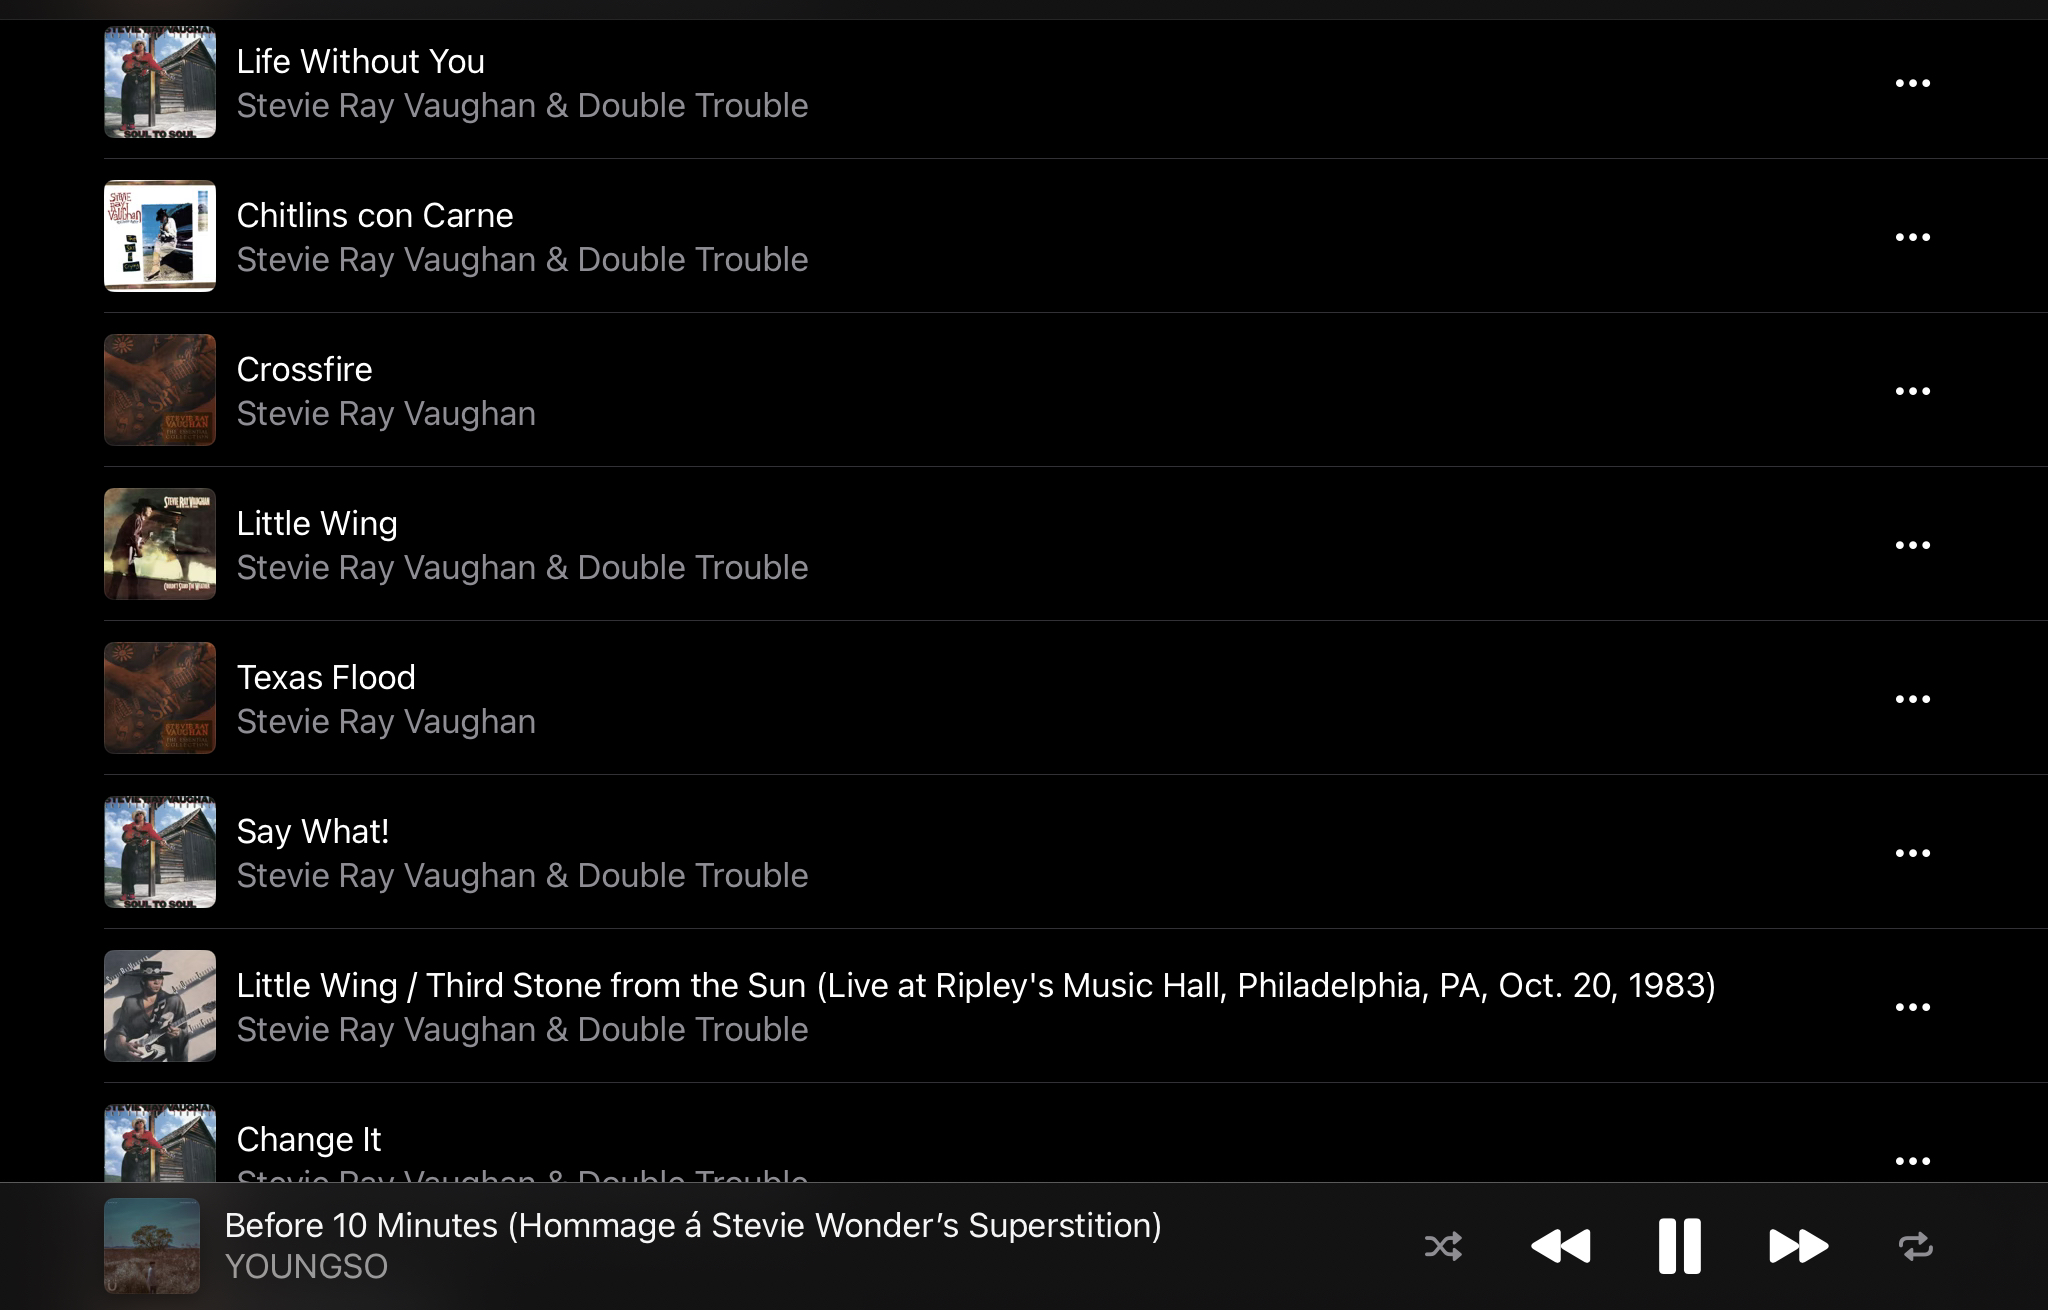Show options menu for Texas Flood
The image size is (2048, 1310).
[x=1913, y=699]
